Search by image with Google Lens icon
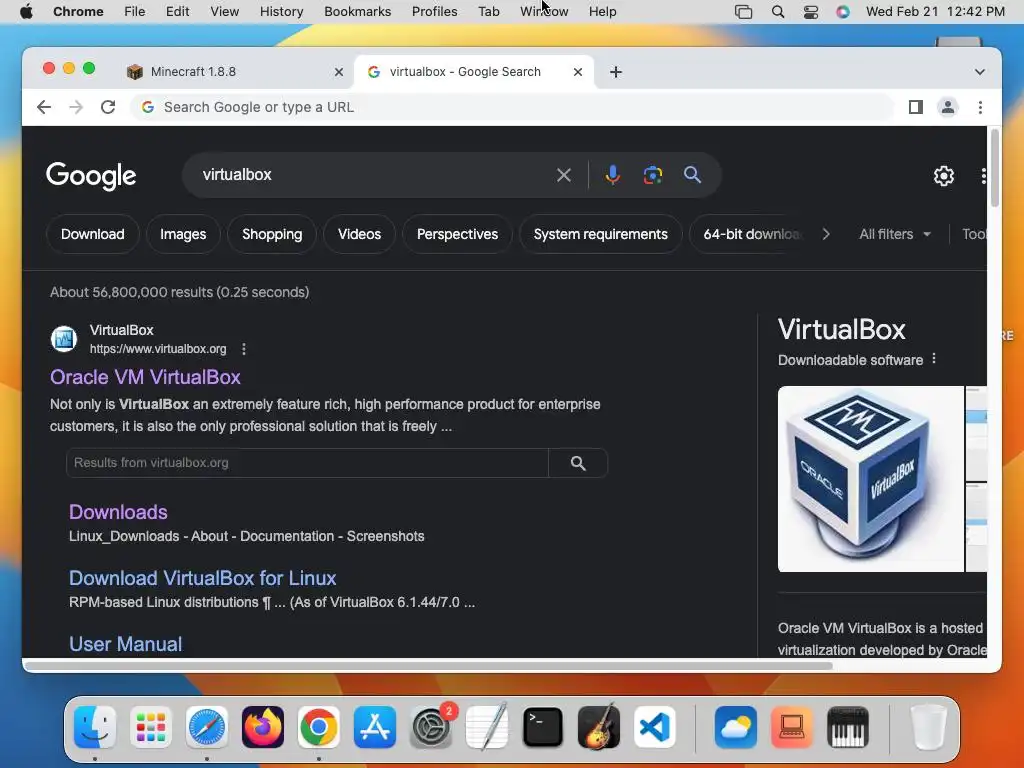 pyautogui.click(x=652, y=175)
